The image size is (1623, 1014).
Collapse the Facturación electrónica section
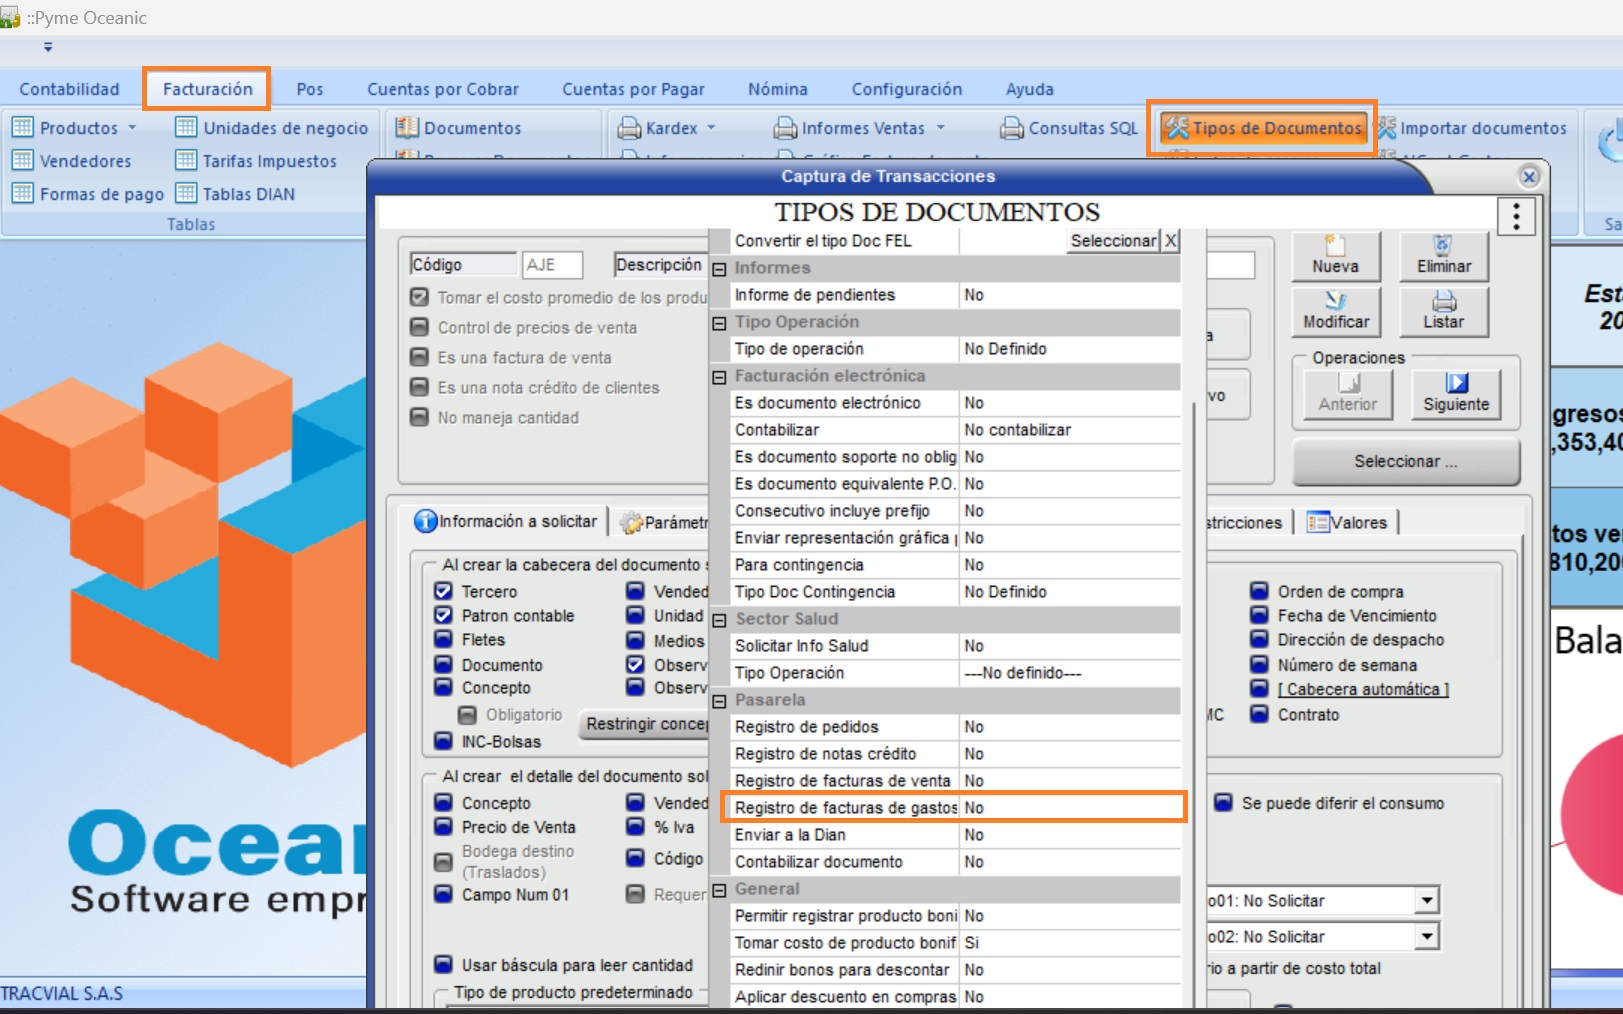click(719, 377)
